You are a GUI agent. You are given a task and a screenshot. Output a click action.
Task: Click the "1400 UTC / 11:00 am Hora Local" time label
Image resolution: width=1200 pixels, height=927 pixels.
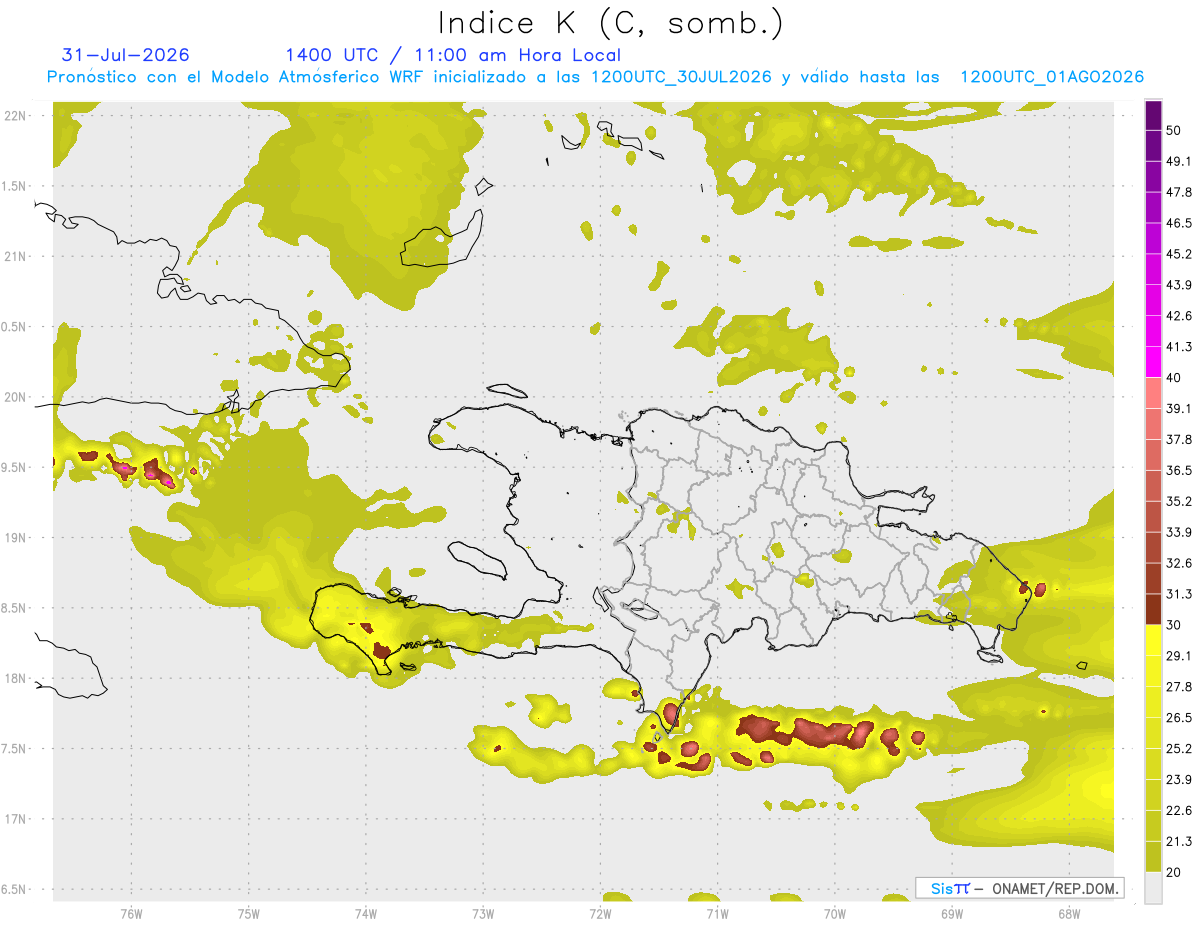pyautogui.click(x=453, y=55)
